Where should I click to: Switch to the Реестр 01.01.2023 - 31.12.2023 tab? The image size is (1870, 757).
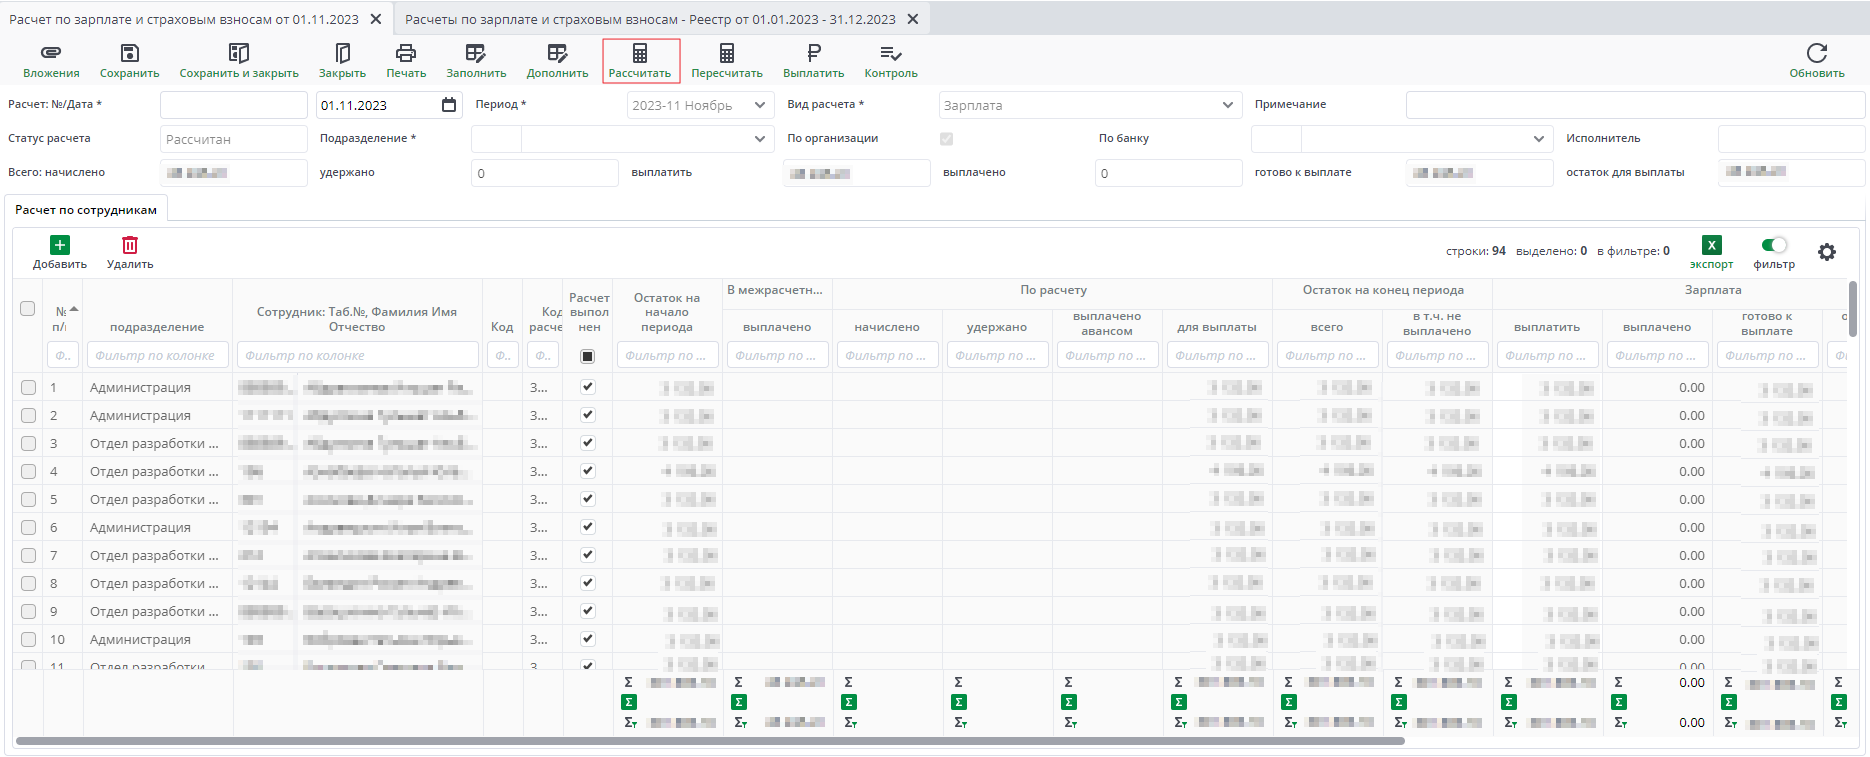coord(650,19)
